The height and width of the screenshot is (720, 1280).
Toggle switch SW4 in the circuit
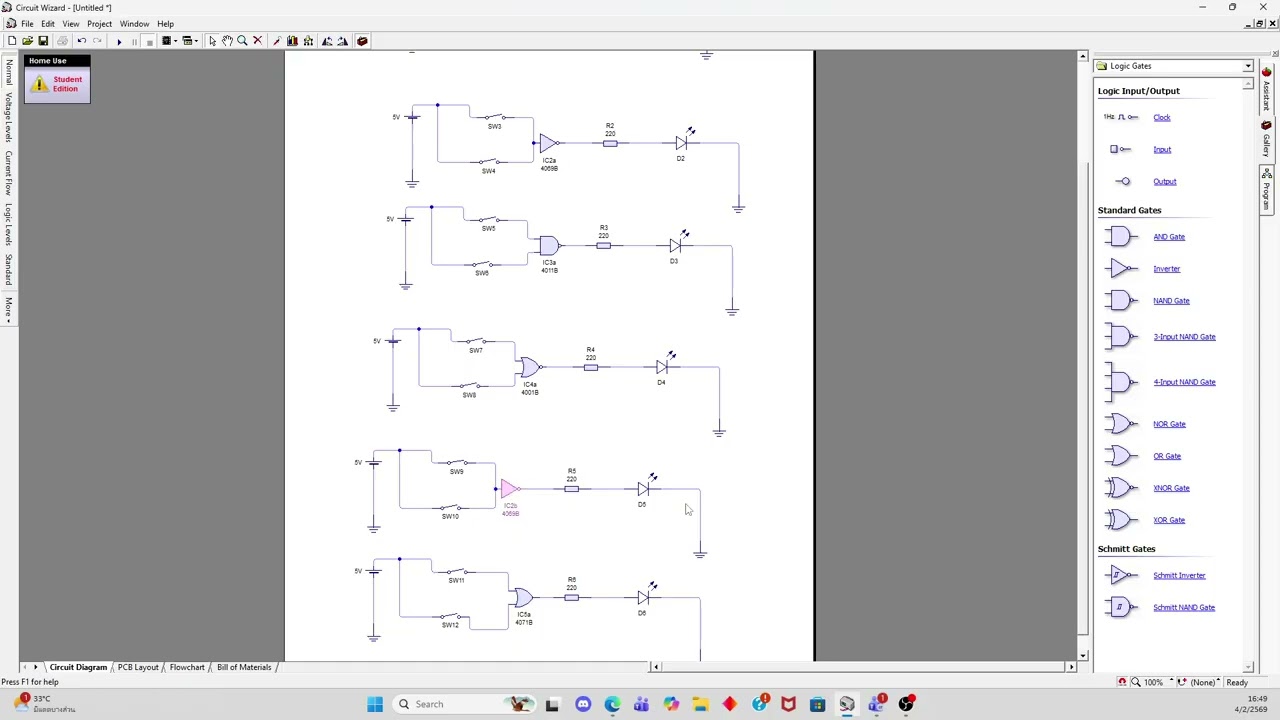(488, 161)
